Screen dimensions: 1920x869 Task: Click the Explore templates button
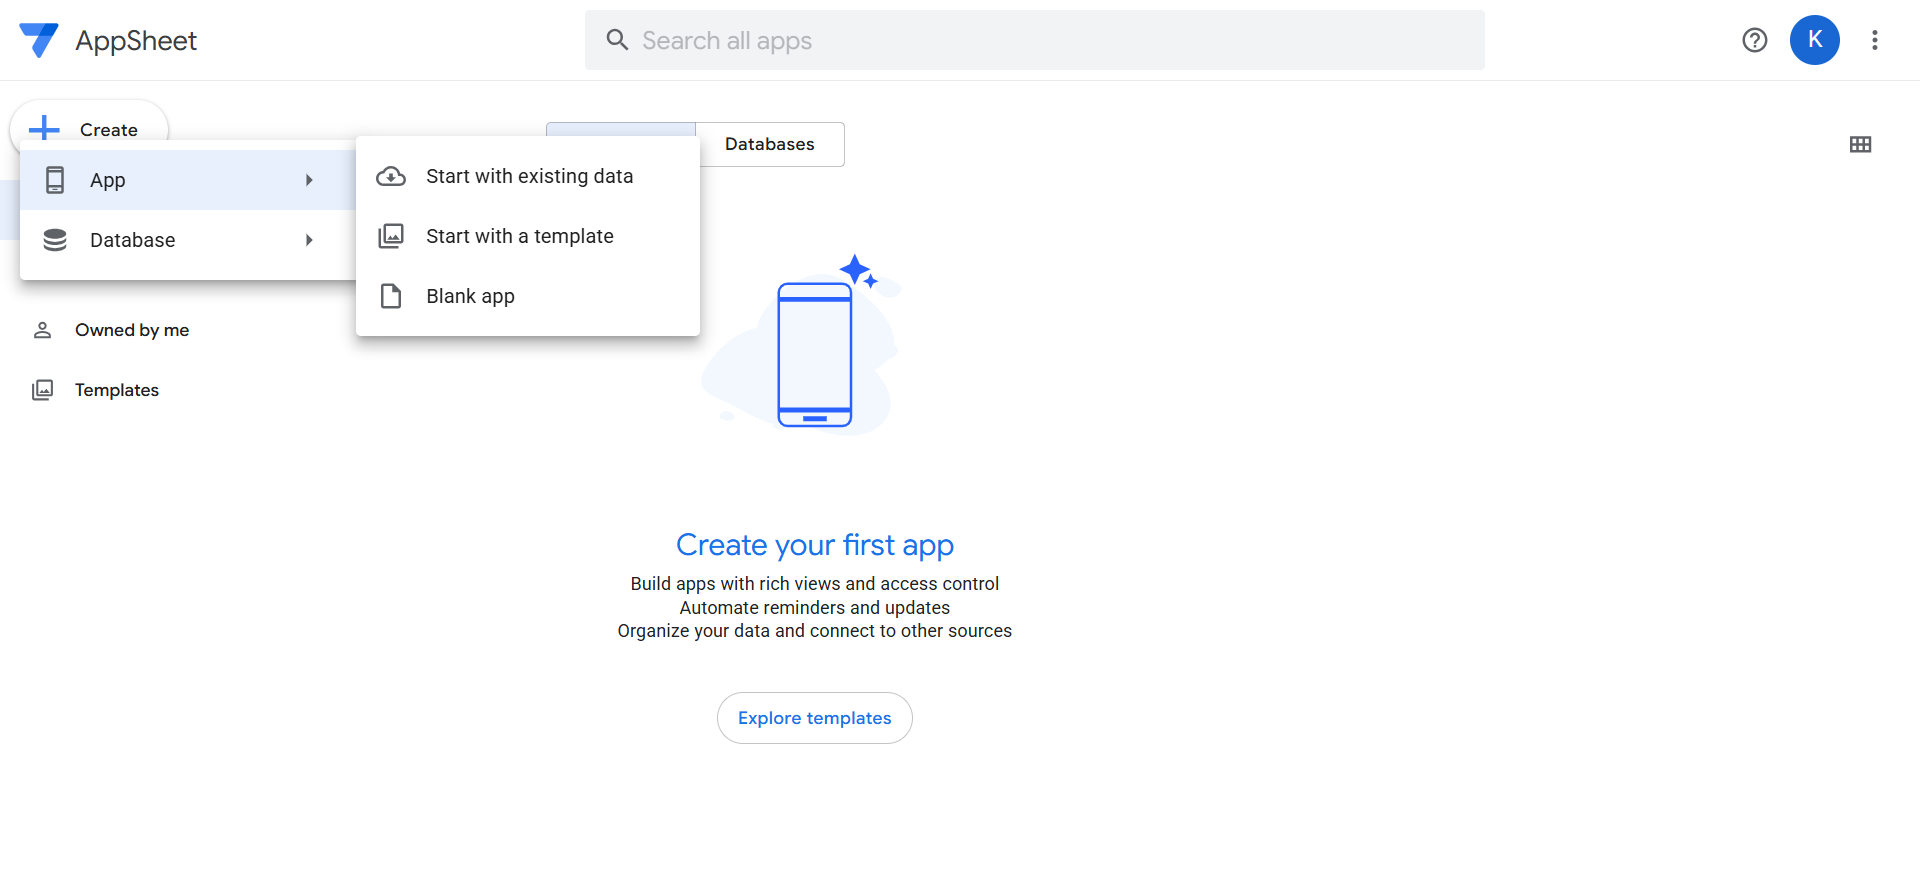coord(815,718)
